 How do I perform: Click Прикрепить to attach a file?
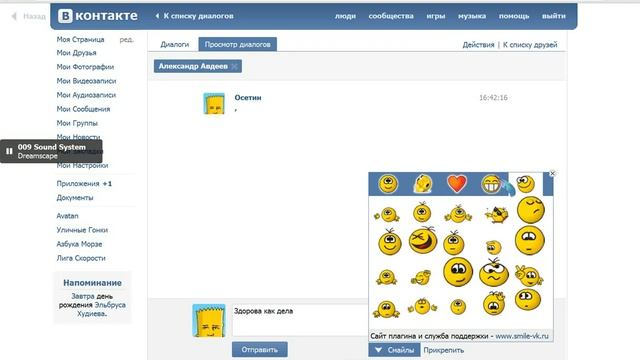click(x=444, y=350)
